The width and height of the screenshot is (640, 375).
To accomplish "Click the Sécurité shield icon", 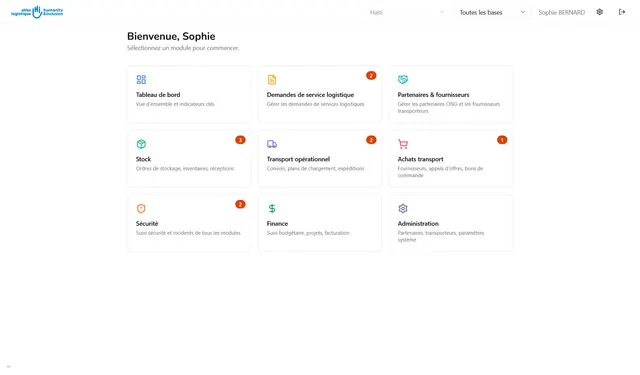I will tap(141, 208).
